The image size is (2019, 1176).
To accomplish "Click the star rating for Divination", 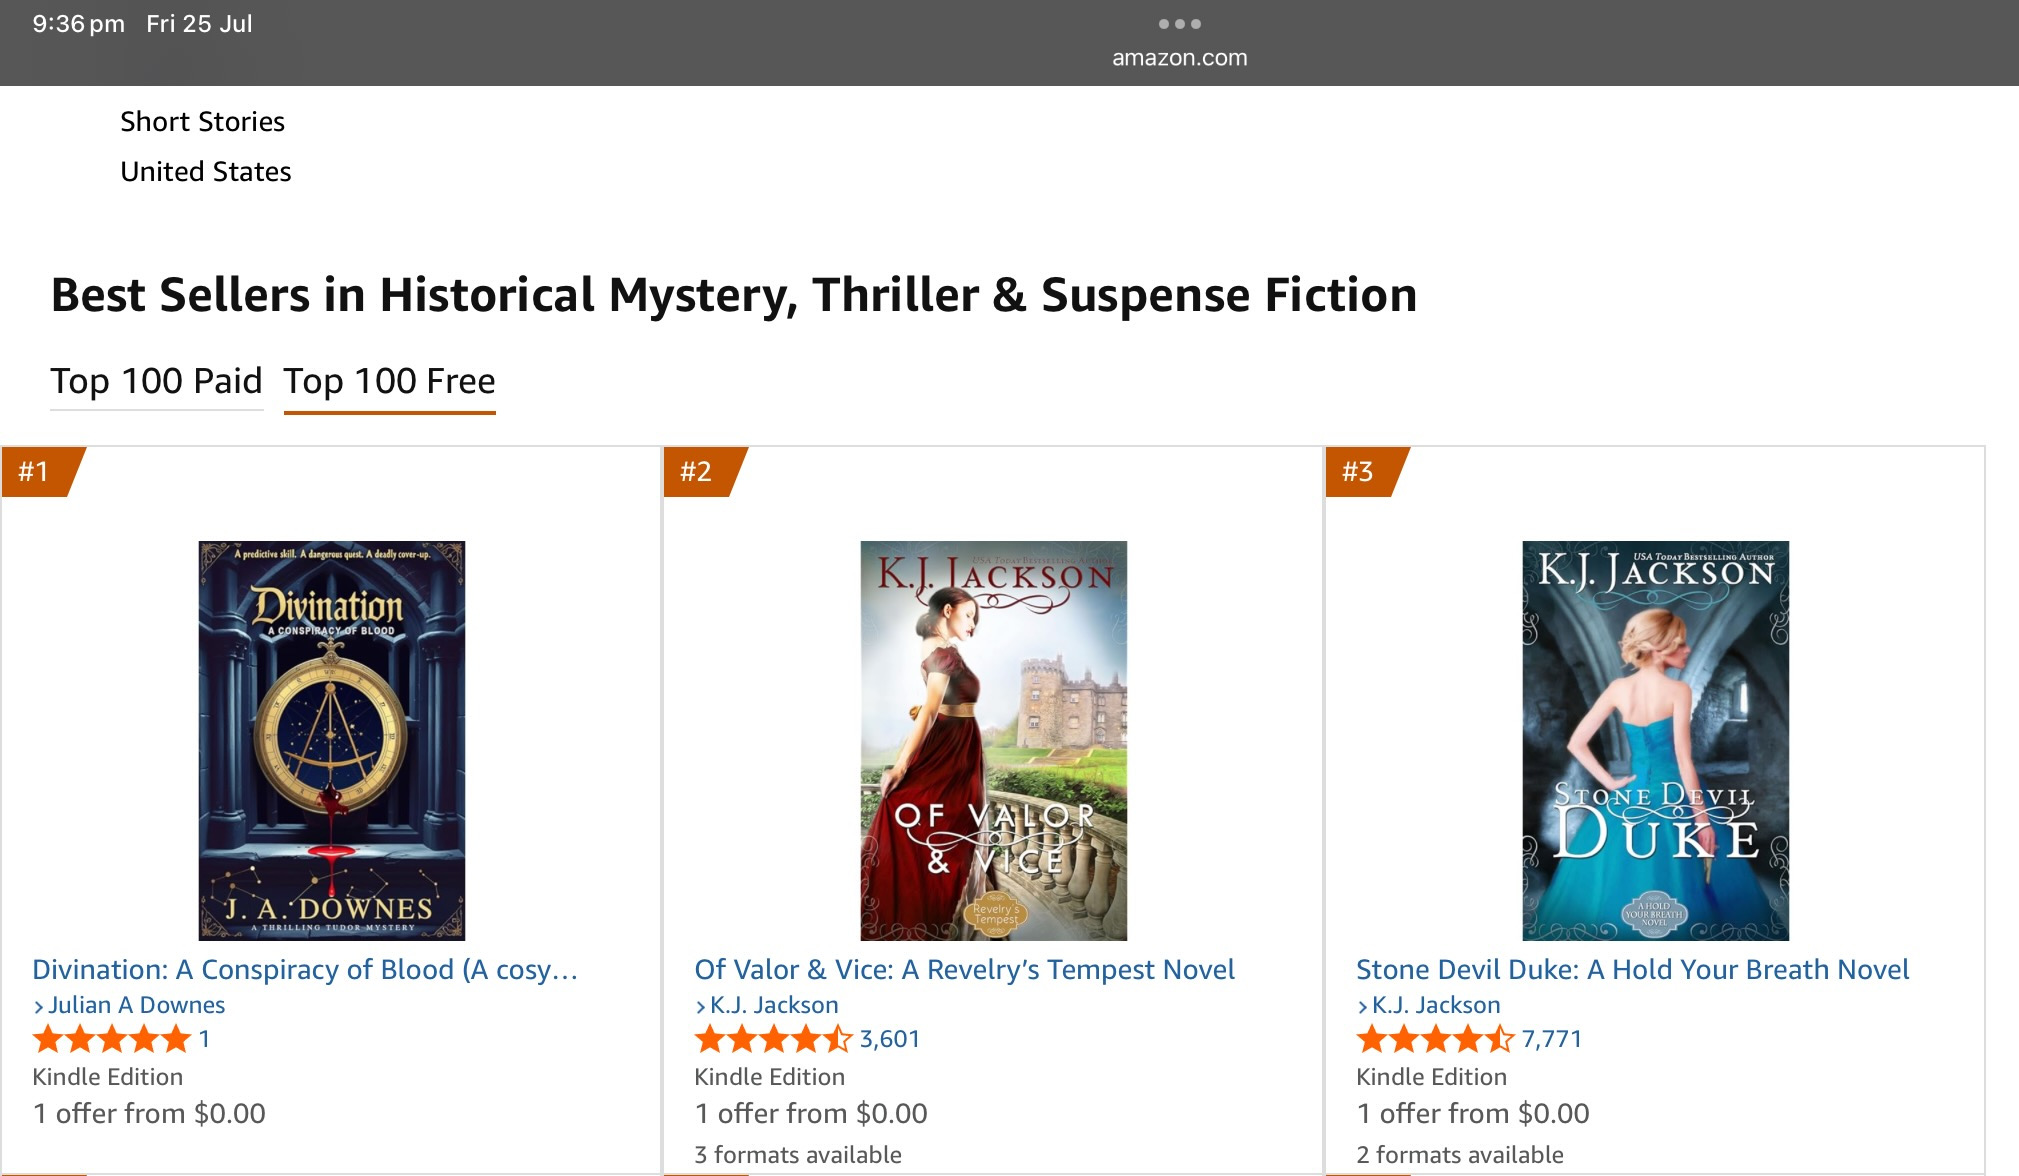I will [111, 1039].
